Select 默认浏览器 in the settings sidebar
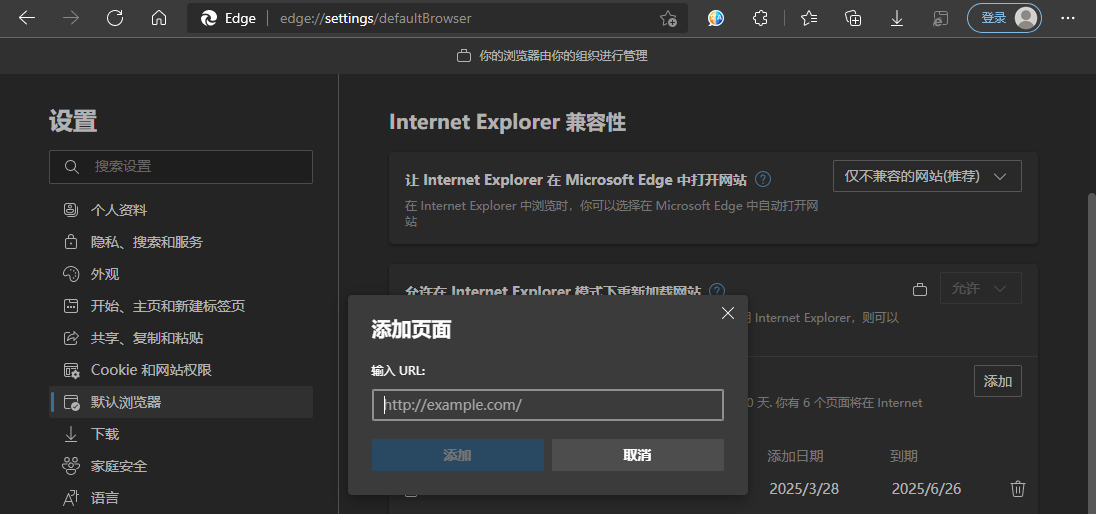Screen dimensions: 1096x514 pos(181,402)
